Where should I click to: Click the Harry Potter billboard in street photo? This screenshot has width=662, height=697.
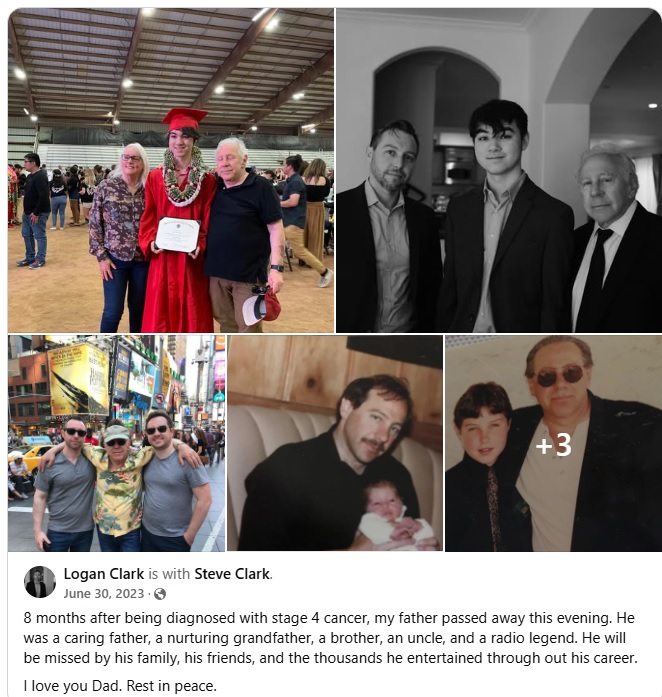(78, 380)
